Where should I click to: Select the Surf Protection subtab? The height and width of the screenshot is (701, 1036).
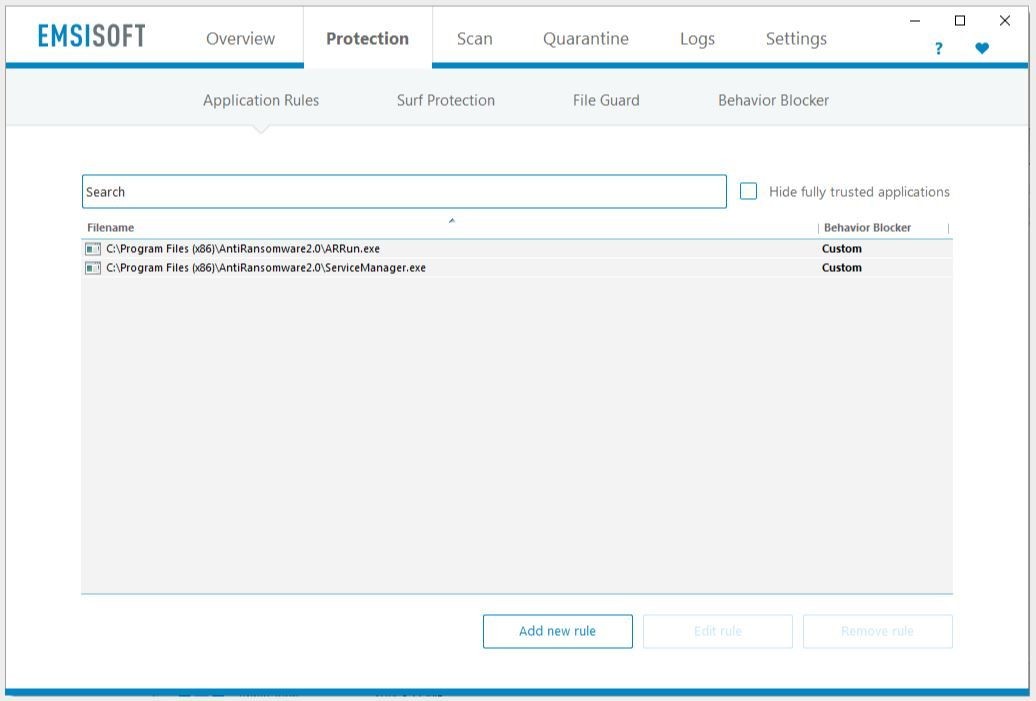(x=445, y=100)
